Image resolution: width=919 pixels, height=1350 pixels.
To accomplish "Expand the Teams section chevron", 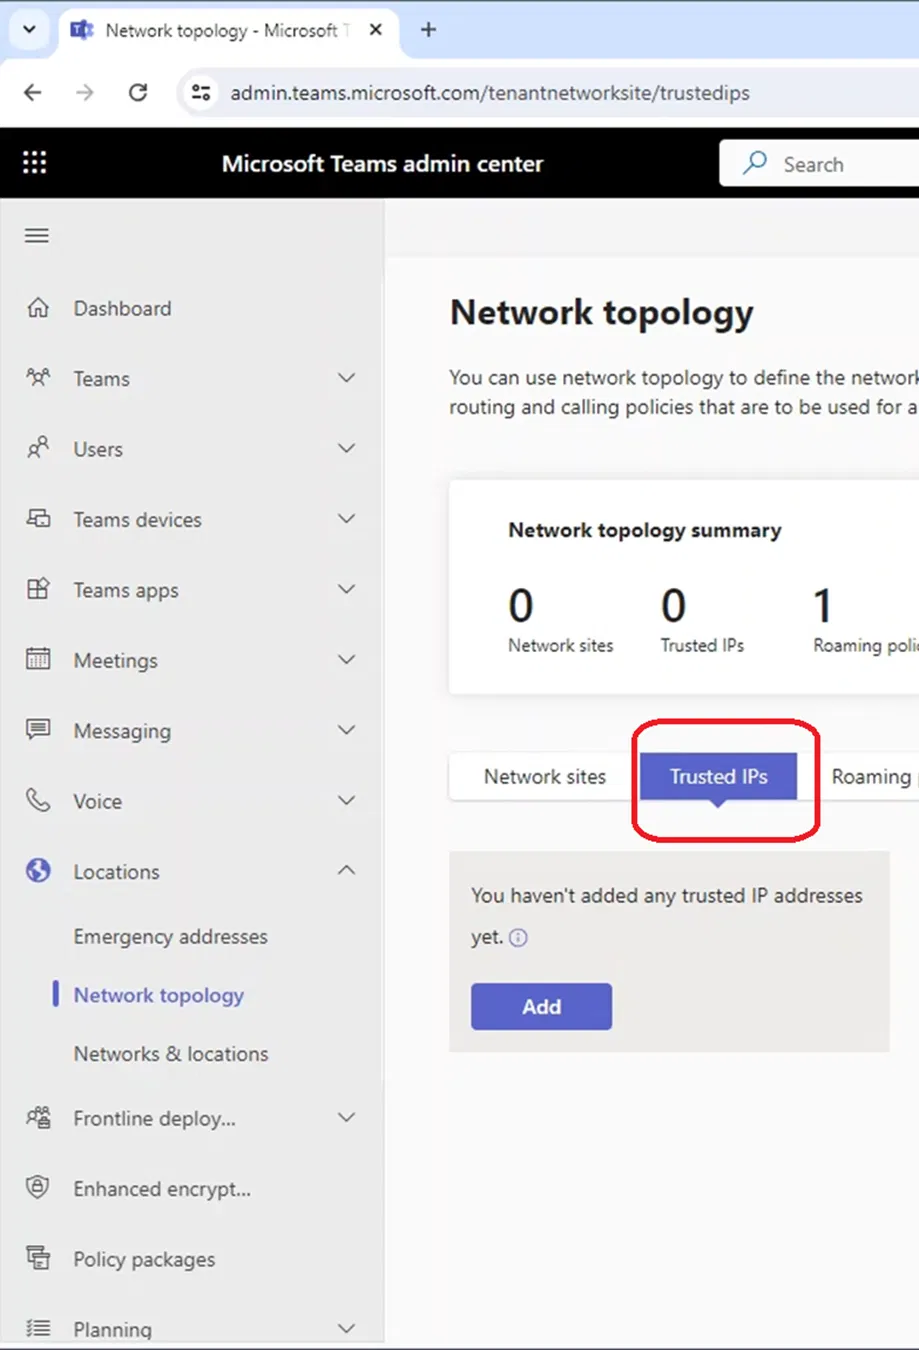I will [x=346, y=378].
